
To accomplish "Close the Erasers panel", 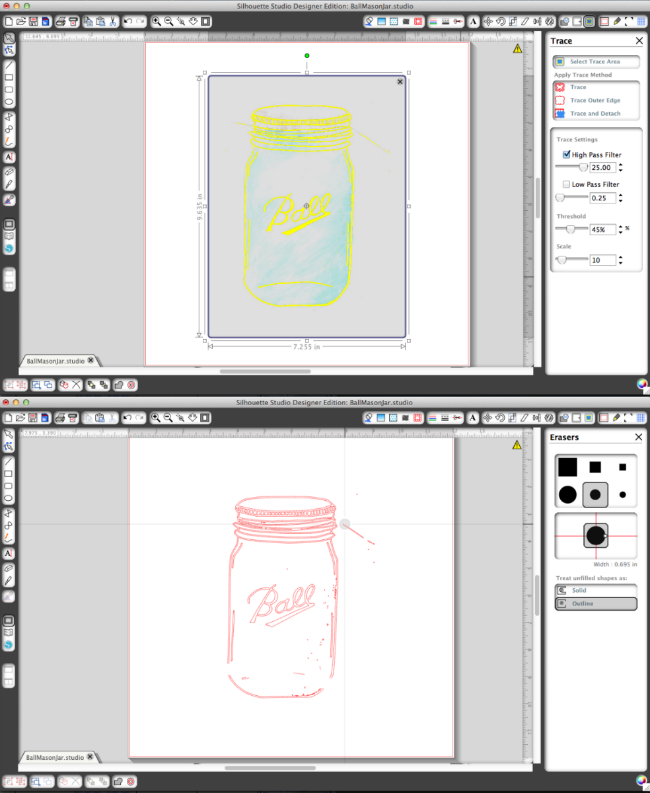I will [x=638, y=436].
